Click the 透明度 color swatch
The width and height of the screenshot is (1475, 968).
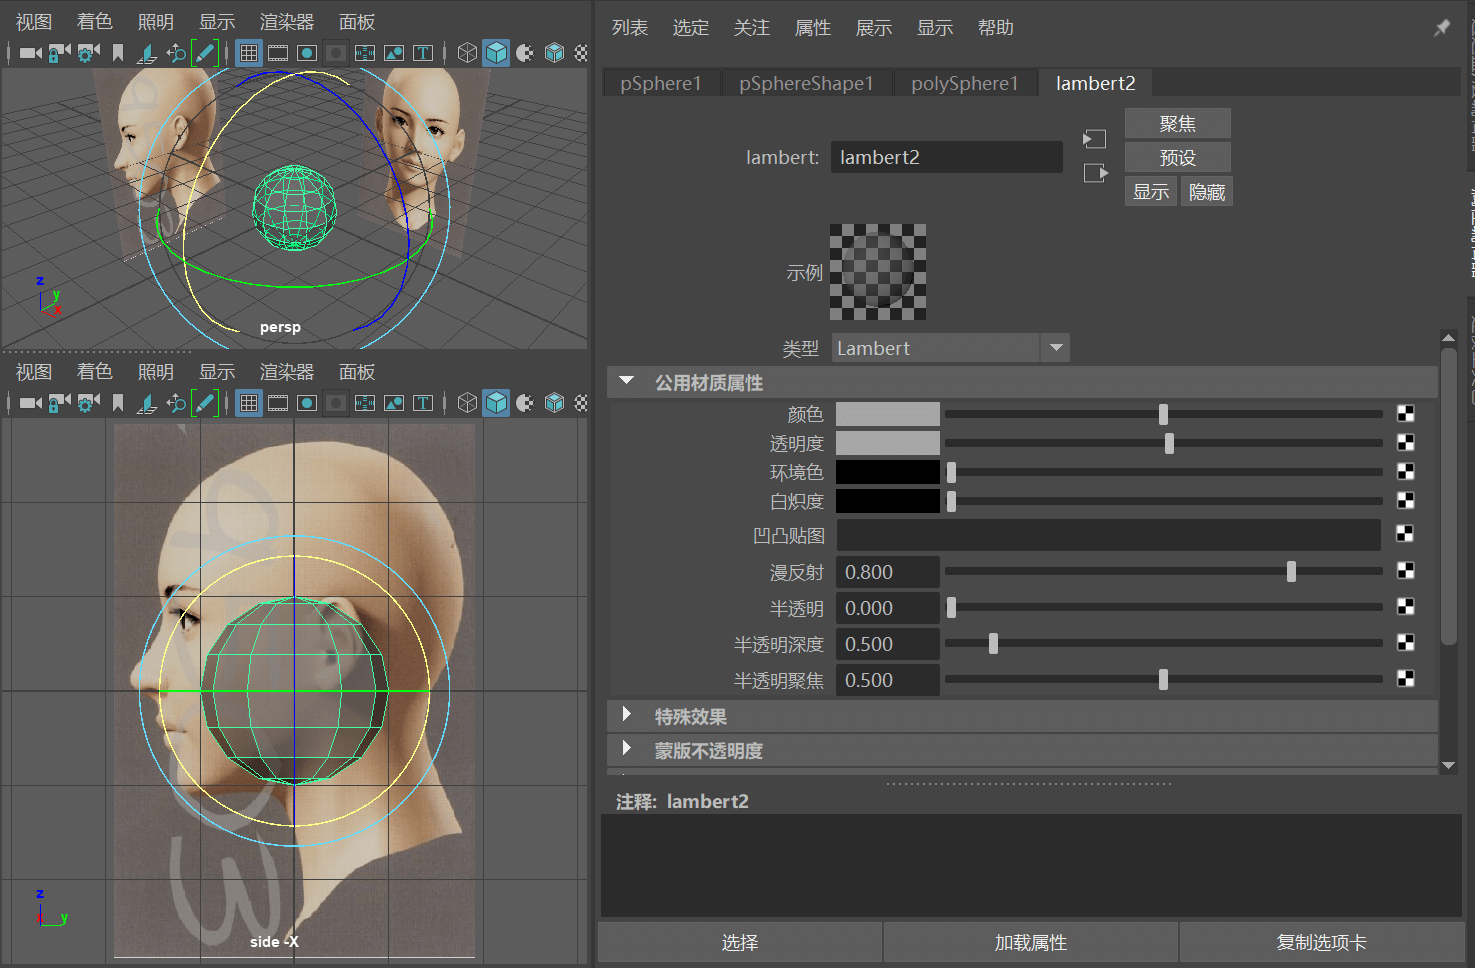click(x=888, y=443)
